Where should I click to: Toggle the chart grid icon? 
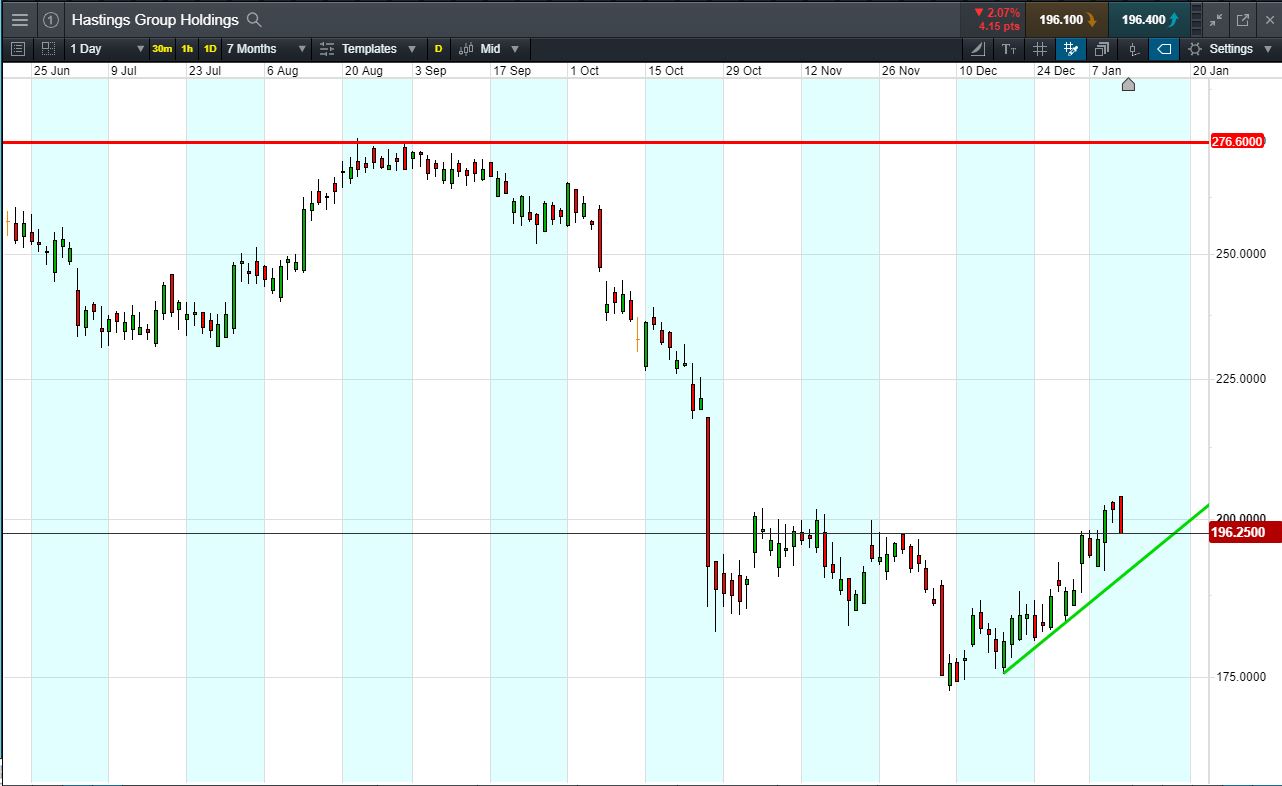pos(1040,48)
